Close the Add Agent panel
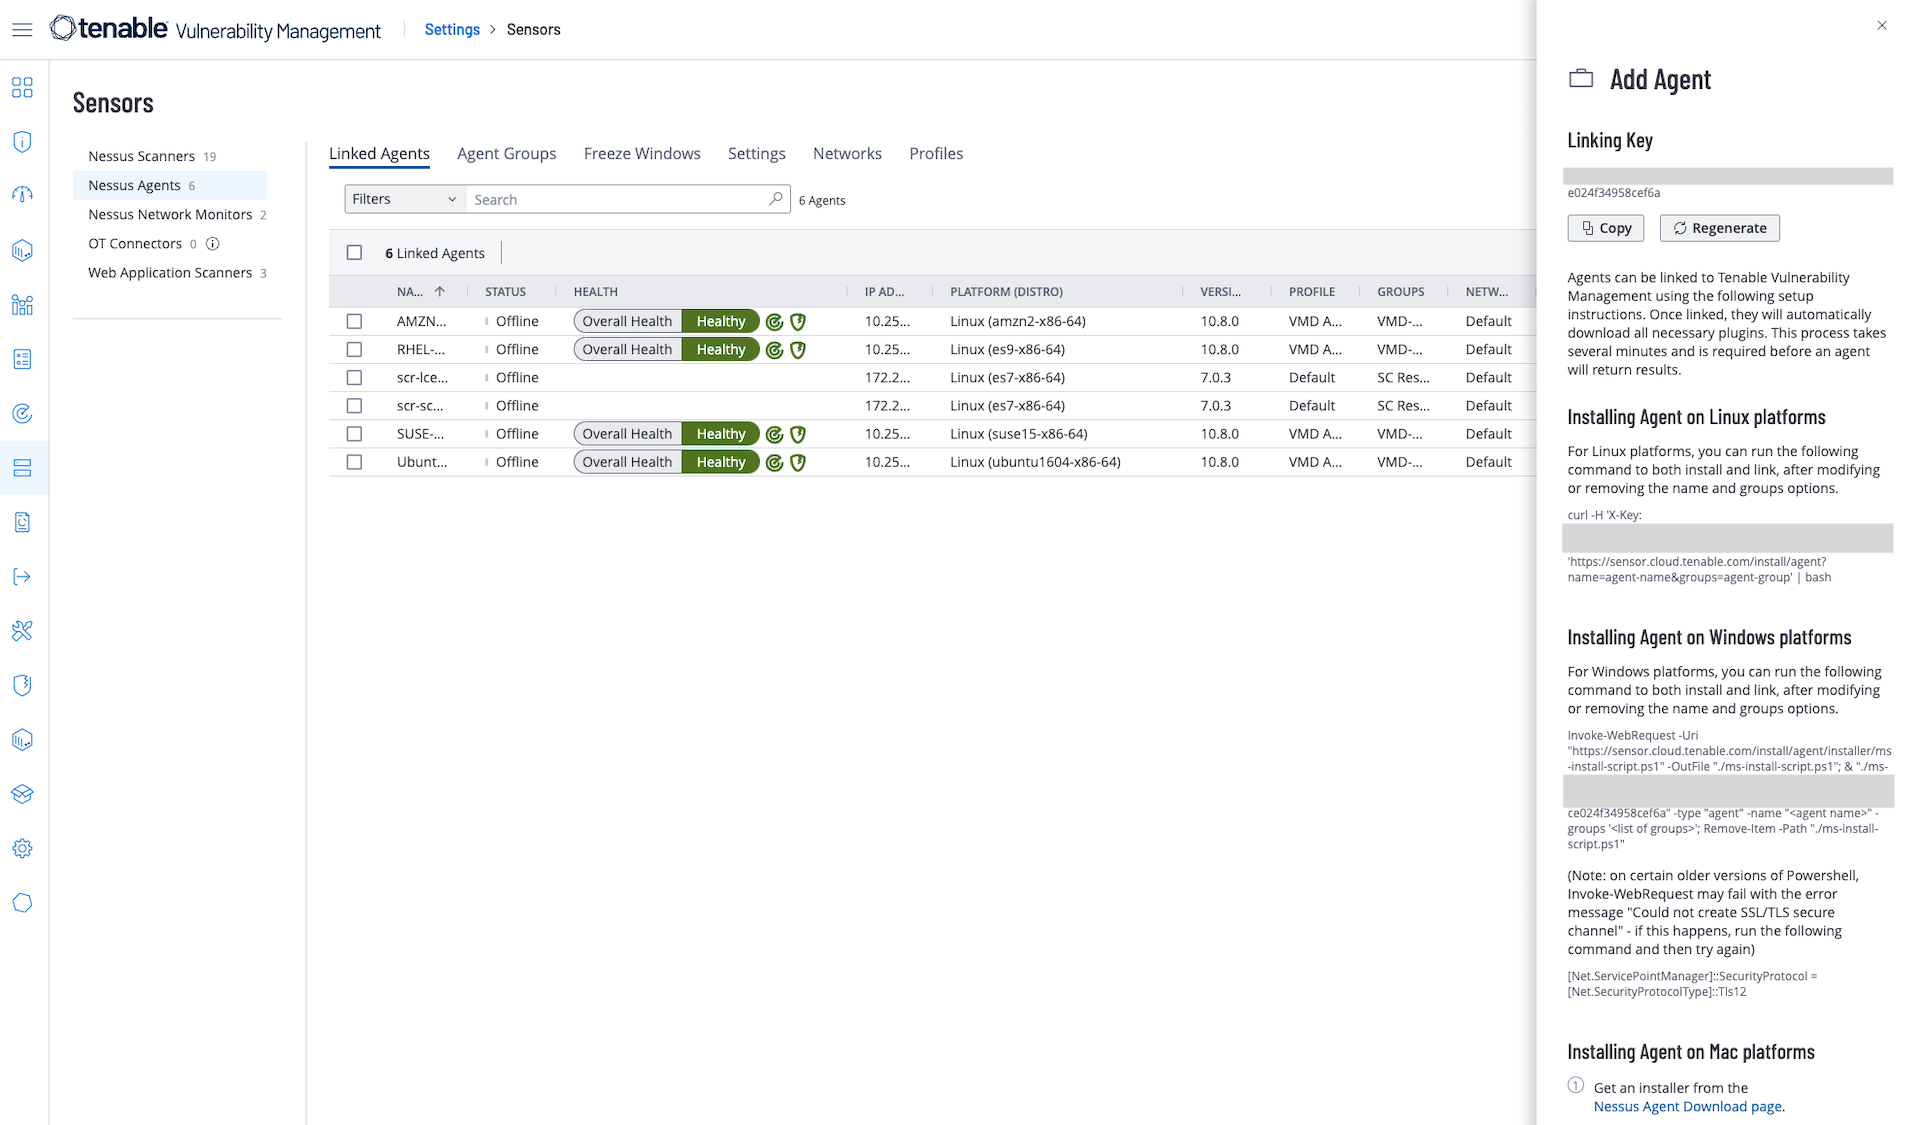Viewport: 1920px width, 1125px height. pos(1882,26)
